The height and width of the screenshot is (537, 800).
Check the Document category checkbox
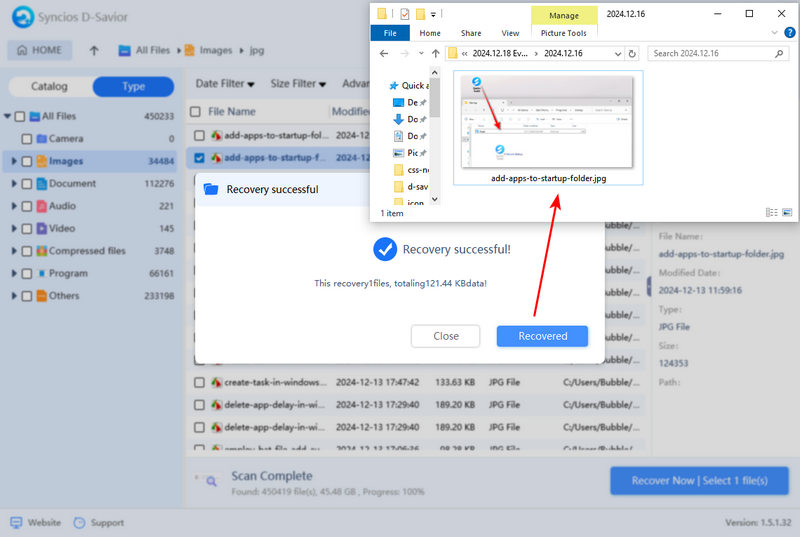(x=27, y=184)
